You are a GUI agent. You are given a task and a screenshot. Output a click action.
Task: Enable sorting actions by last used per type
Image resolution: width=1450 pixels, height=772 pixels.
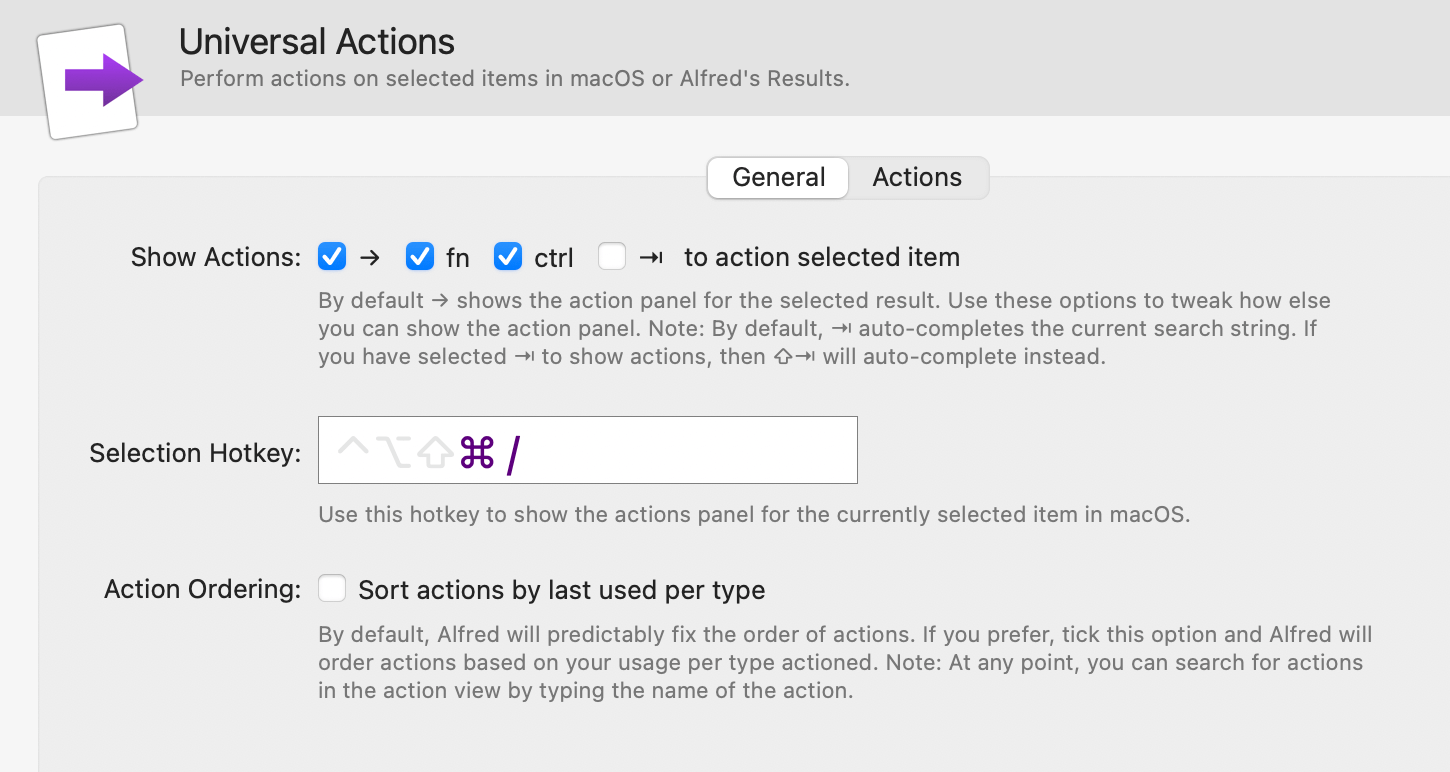[332, 588]
